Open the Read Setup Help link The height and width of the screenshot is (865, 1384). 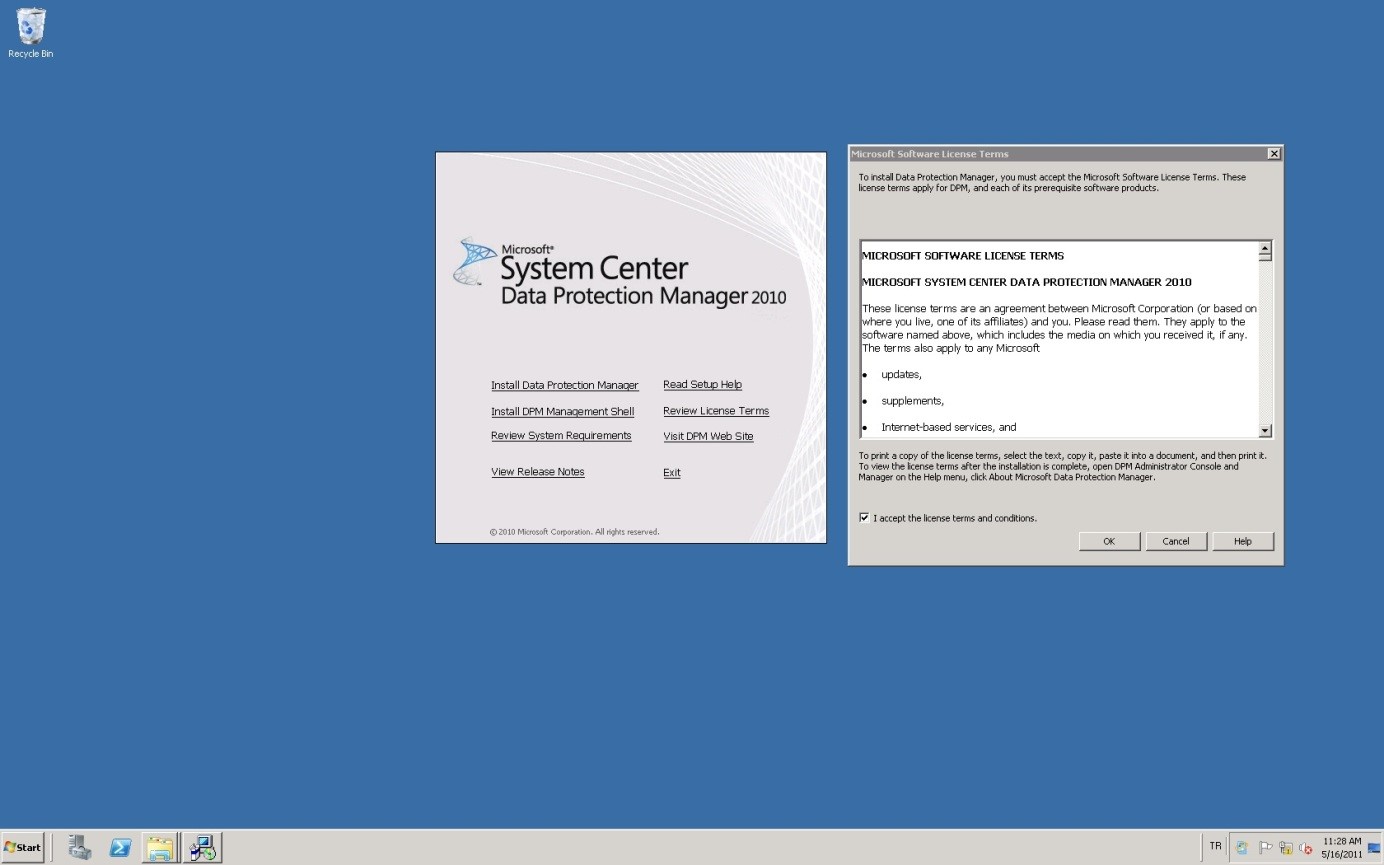702,385
